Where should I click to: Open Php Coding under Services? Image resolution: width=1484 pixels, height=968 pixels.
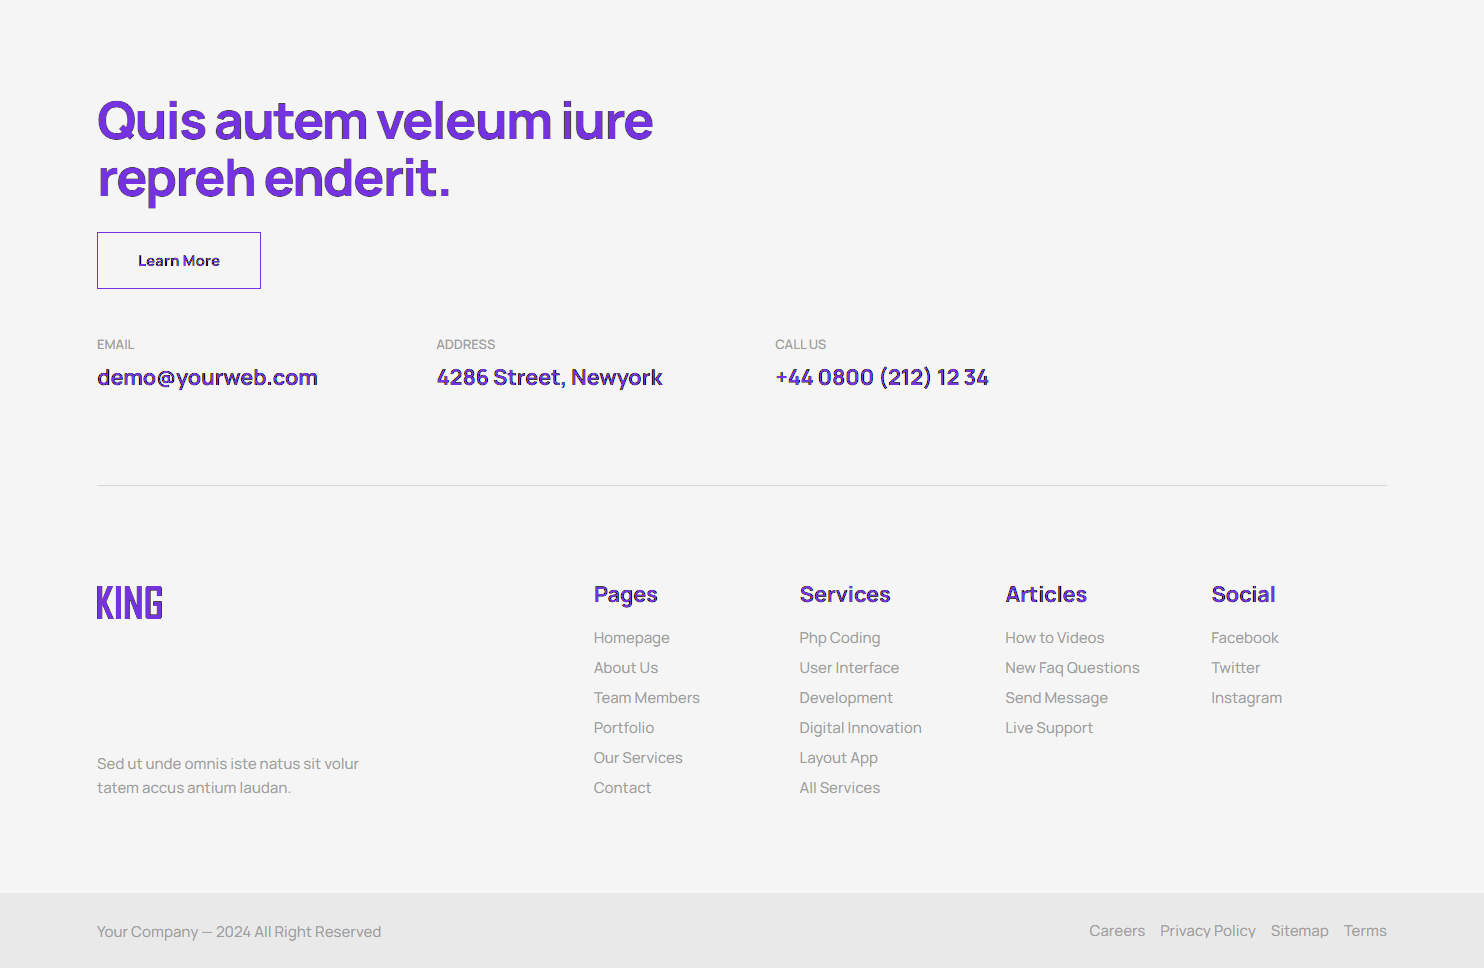pos(839,637)
